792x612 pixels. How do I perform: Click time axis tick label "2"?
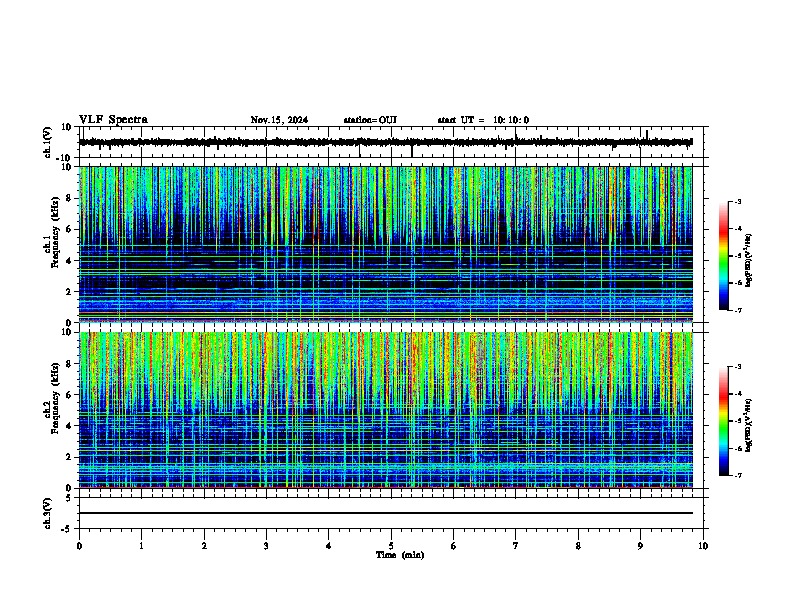click(x=204, y=545)
